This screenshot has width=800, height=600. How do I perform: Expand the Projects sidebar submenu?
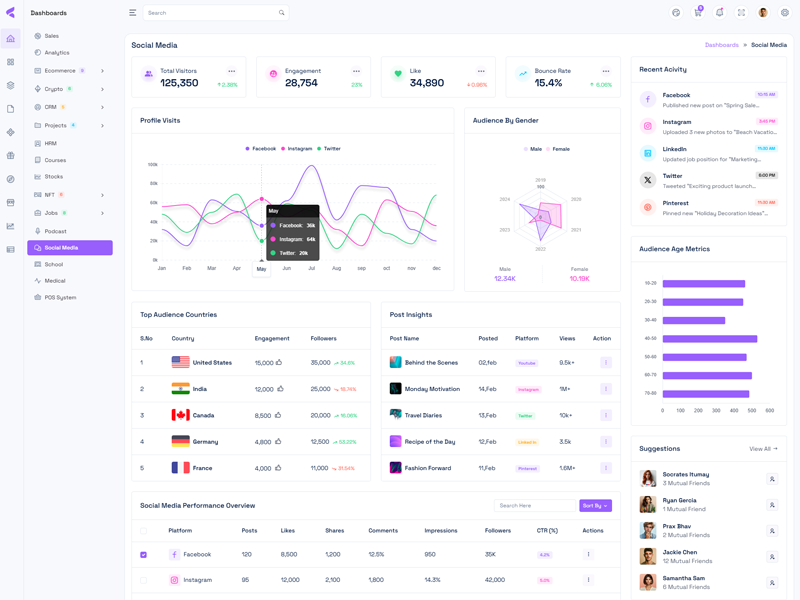(x=102, y=126)
